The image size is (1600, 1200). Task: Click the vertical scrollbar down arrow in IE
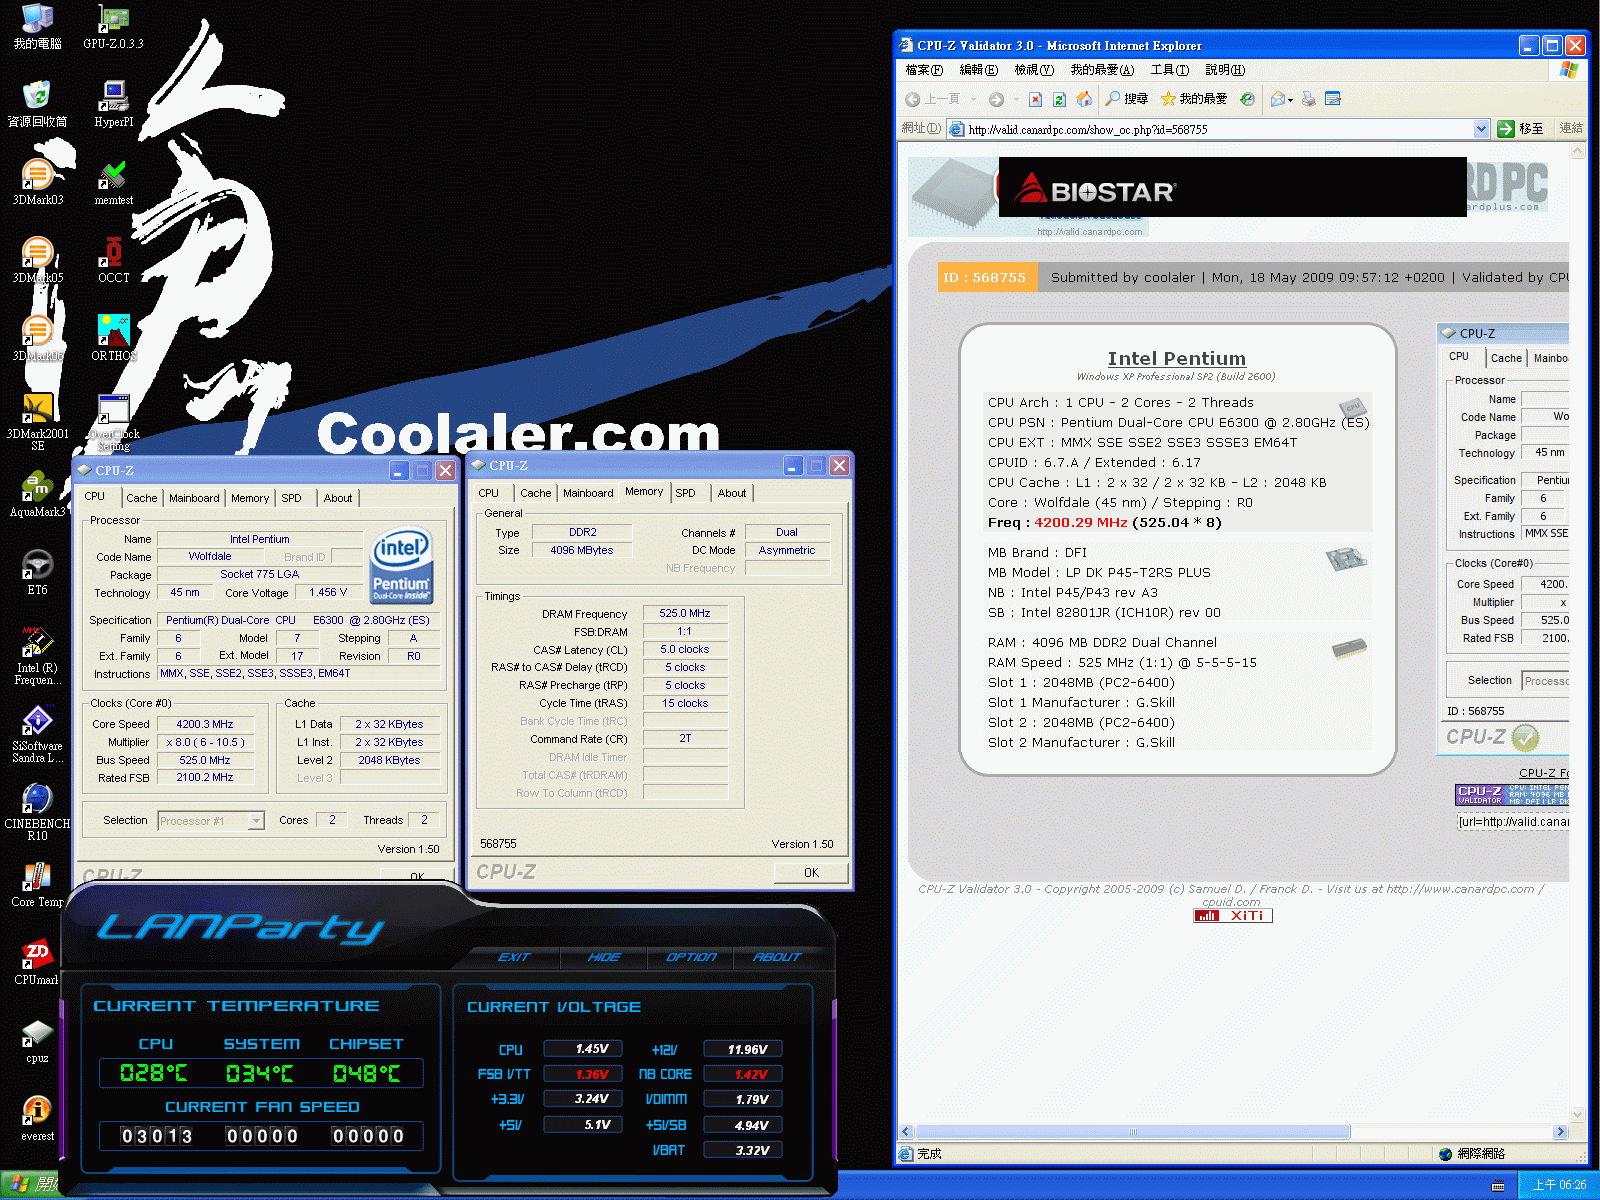1578,1114
